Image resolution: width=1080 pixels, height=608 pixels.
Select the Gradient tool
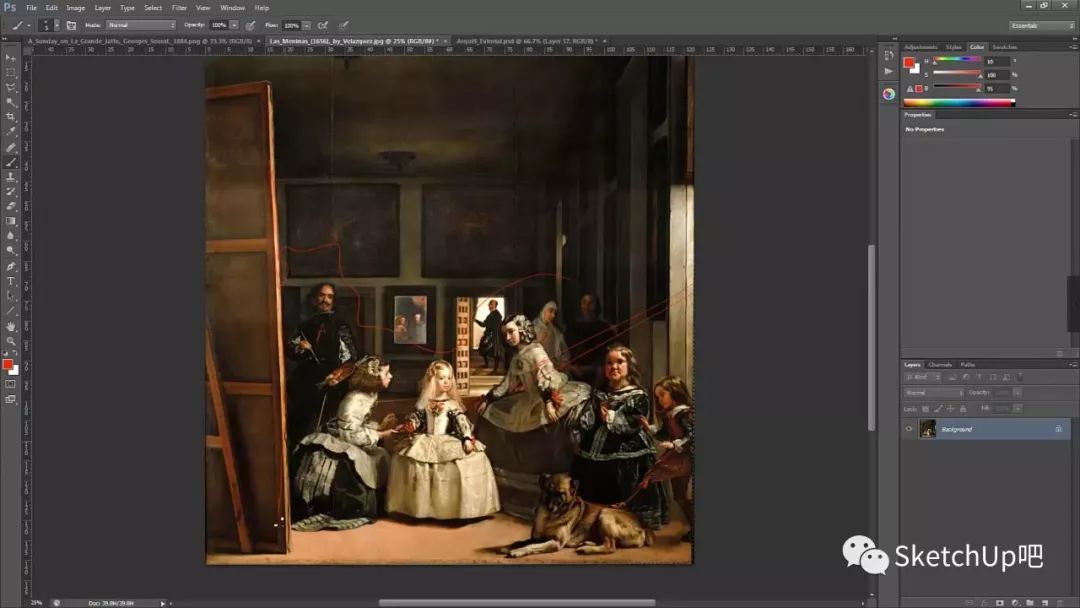coord(10,221)
